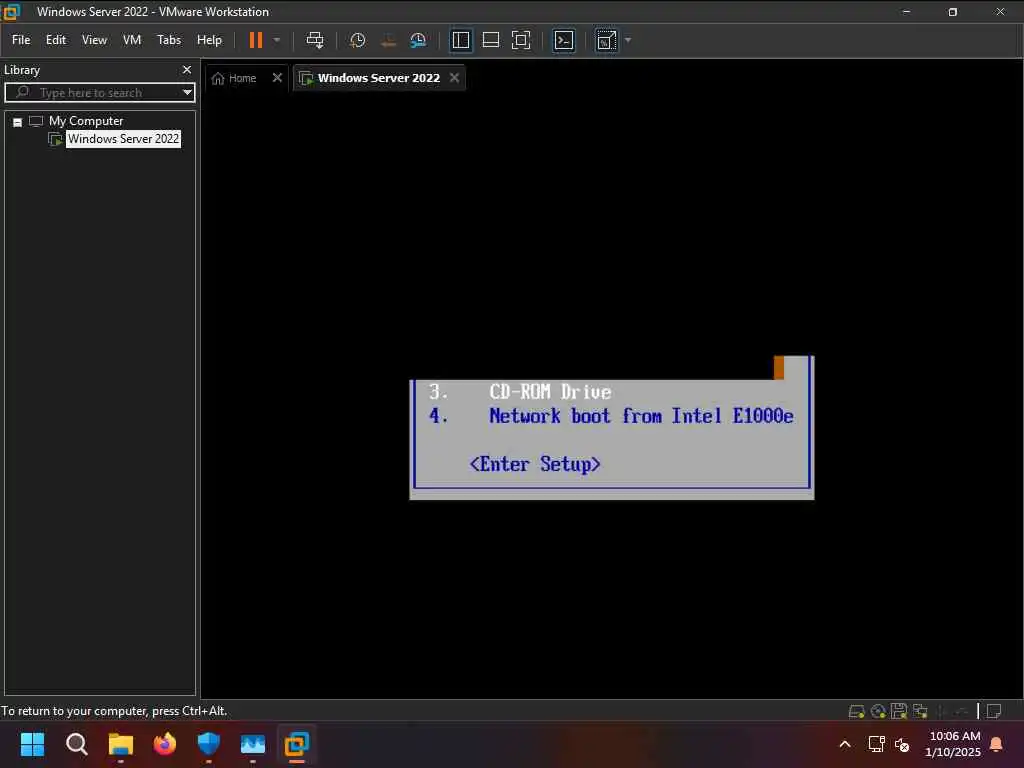Click the revert to snapshot toolbar icon
Screen dimensions: 1024x768
pos(388,40)
